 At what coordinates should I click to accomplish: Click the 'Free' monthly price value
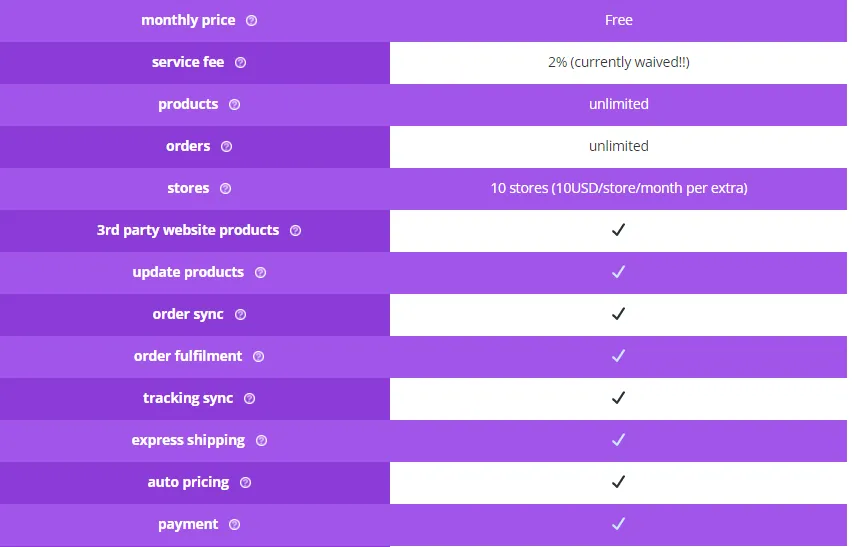619,20
